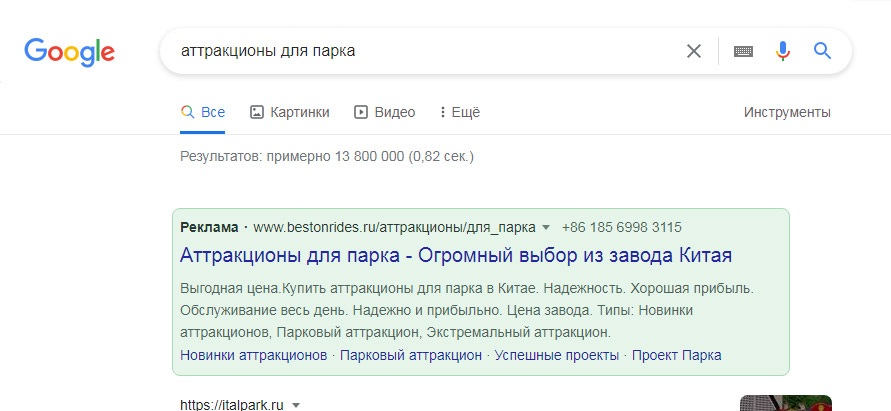Click ad description line starting with Выгодная цена
The width and height of the screenshot is (891, 411).
click(467, 288)
